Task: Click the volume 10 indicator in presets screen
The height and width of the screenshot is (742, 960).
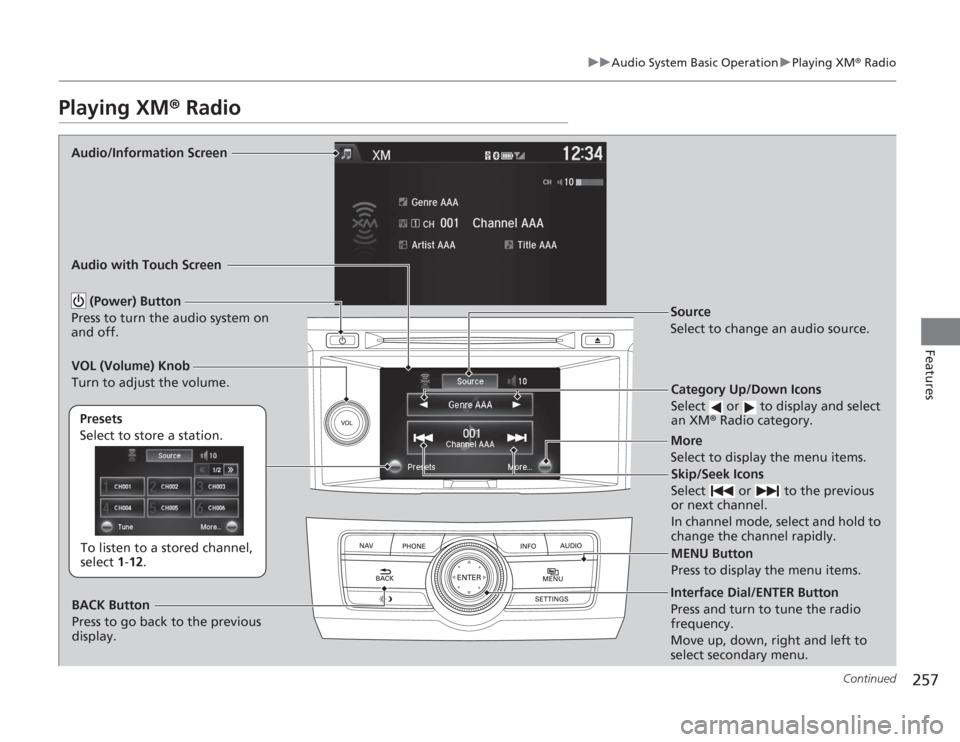Action: (x=209, y=455)
